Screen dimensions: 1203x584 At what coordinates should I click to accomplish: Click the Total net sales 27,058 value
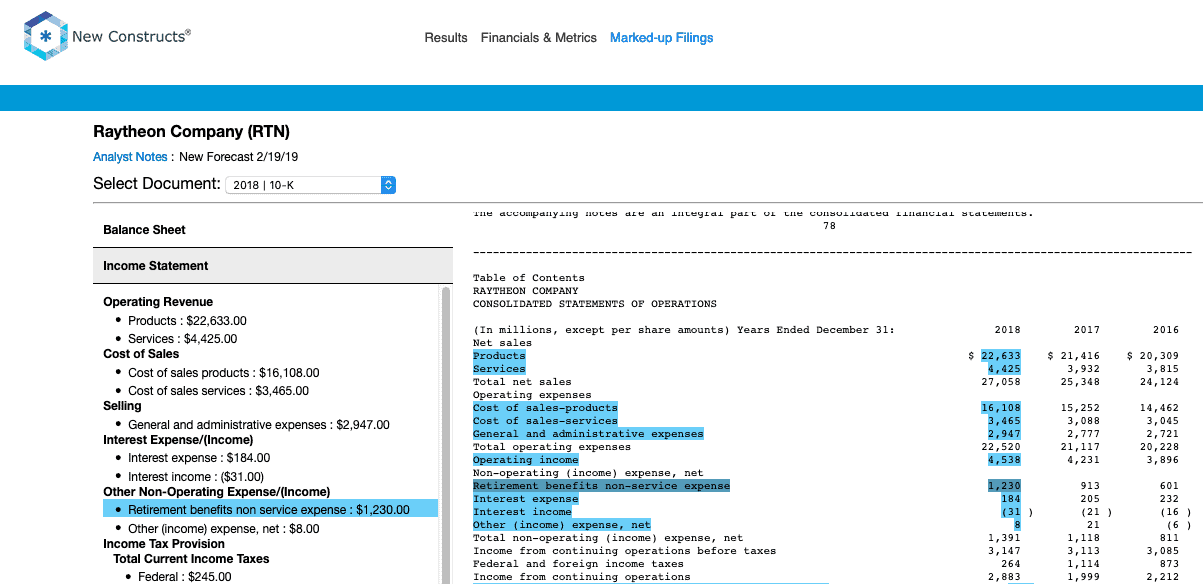point(1001,382)
